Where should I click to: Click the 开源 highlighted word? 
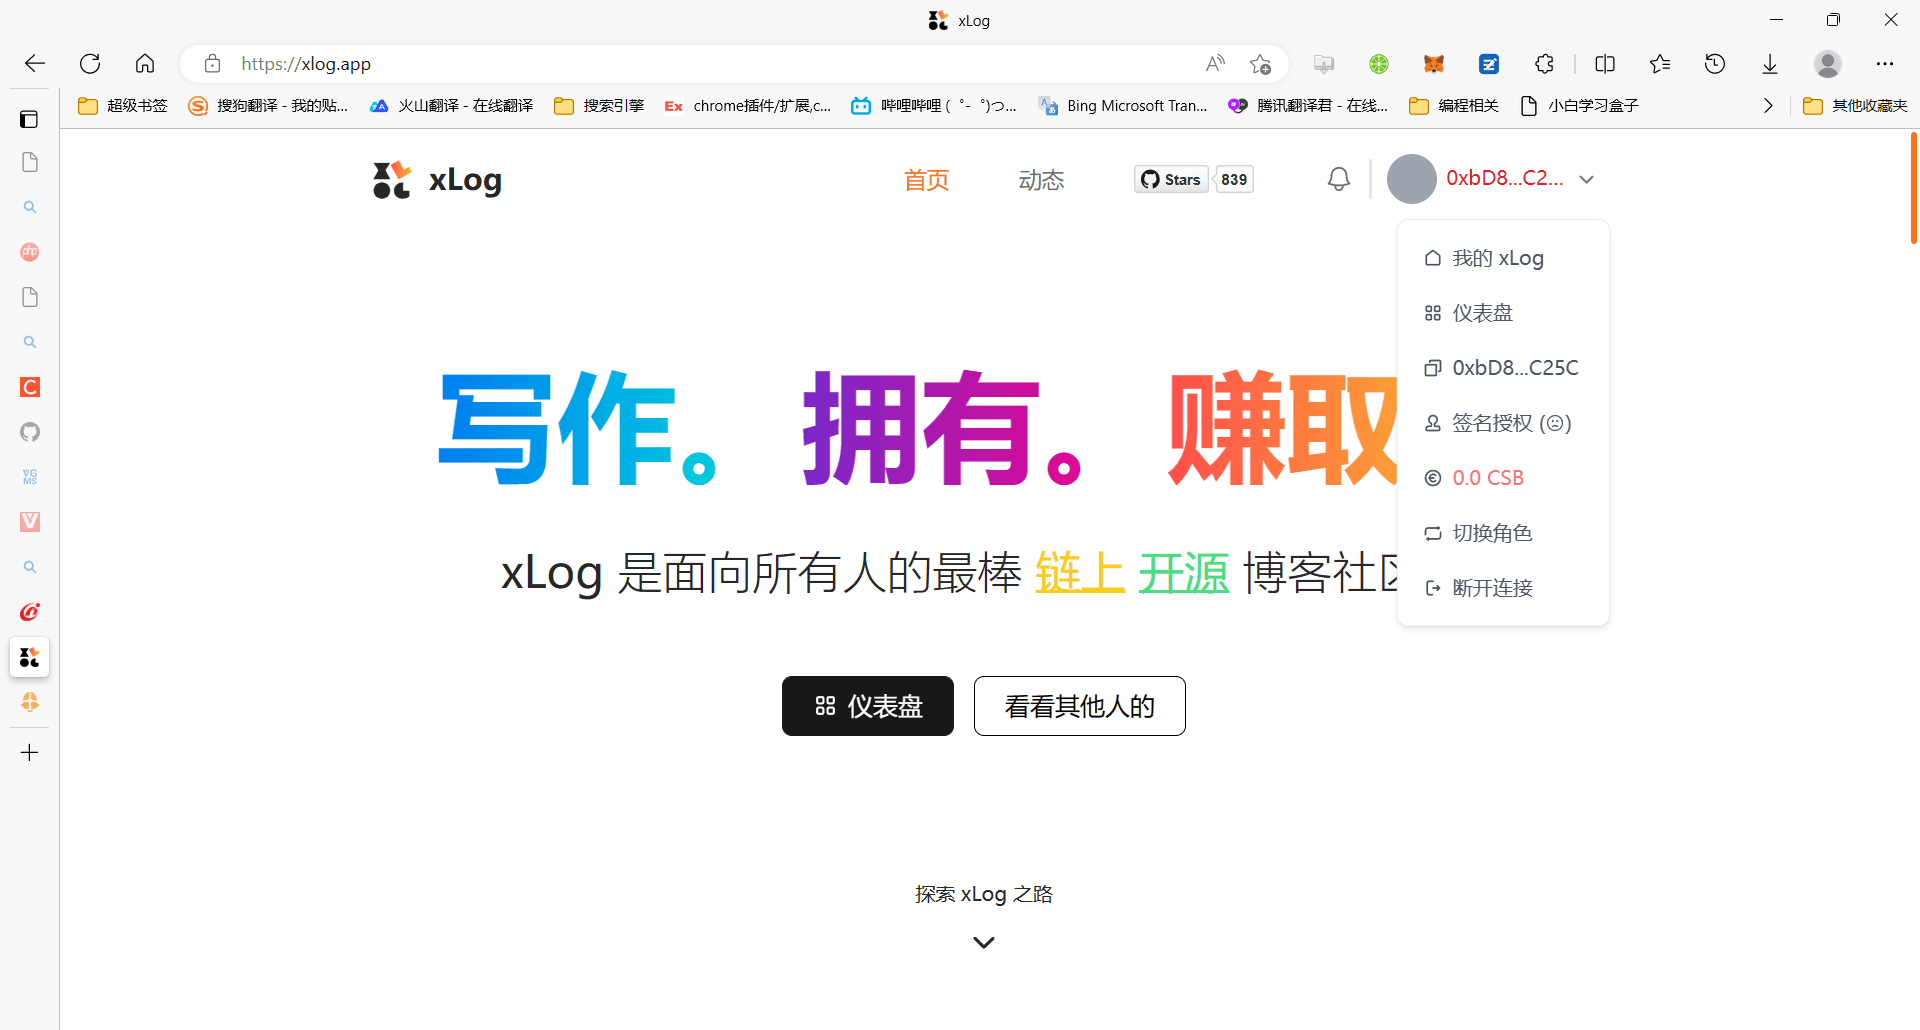(x=1183, y=573)
